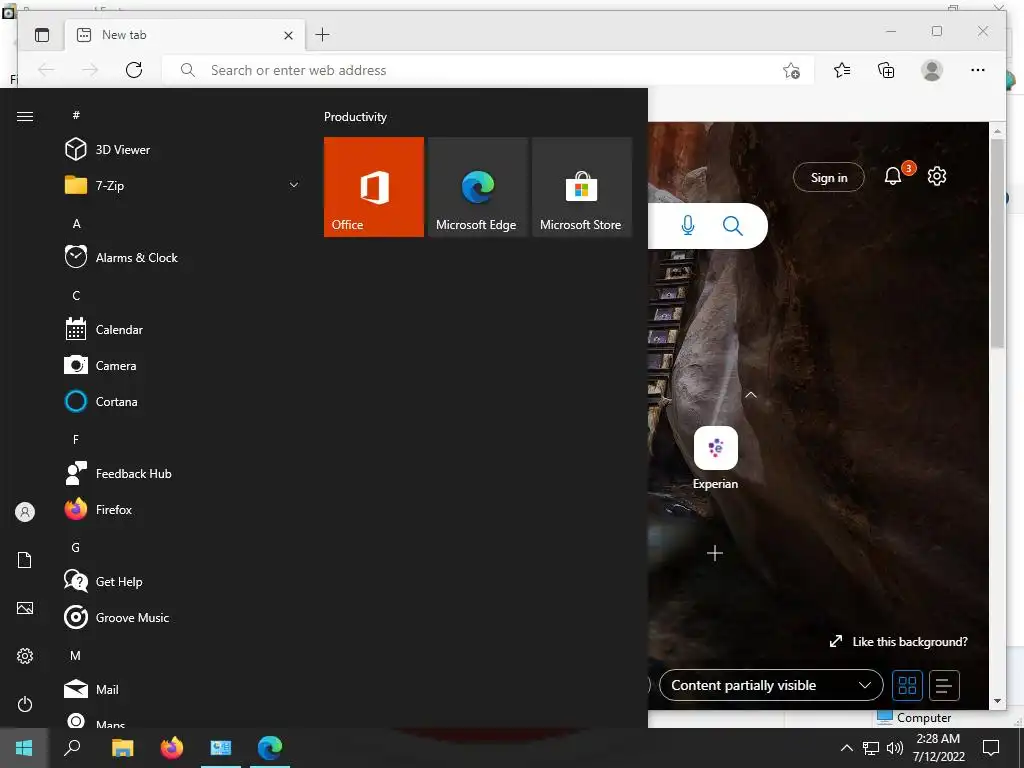The height and width of the screenshot is (768, 1024).
Task: Click Like this background link
Action: pos(899,641)
